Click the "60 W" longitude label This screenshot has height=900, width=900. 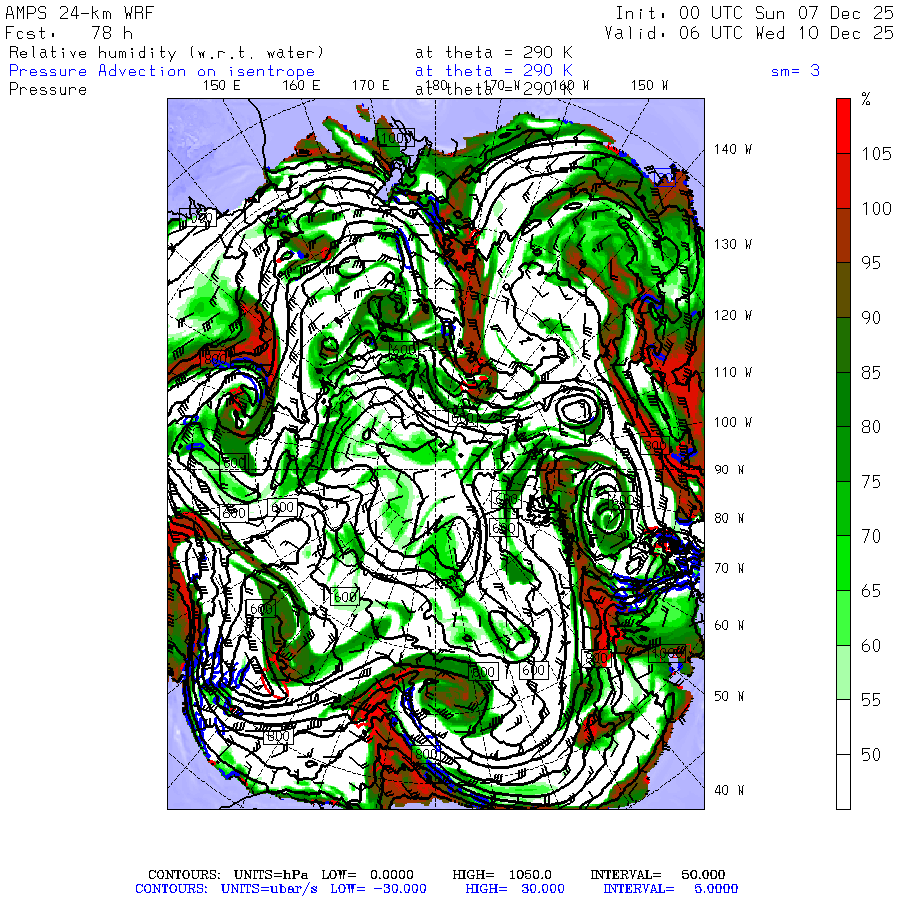[x=729, y=625]
